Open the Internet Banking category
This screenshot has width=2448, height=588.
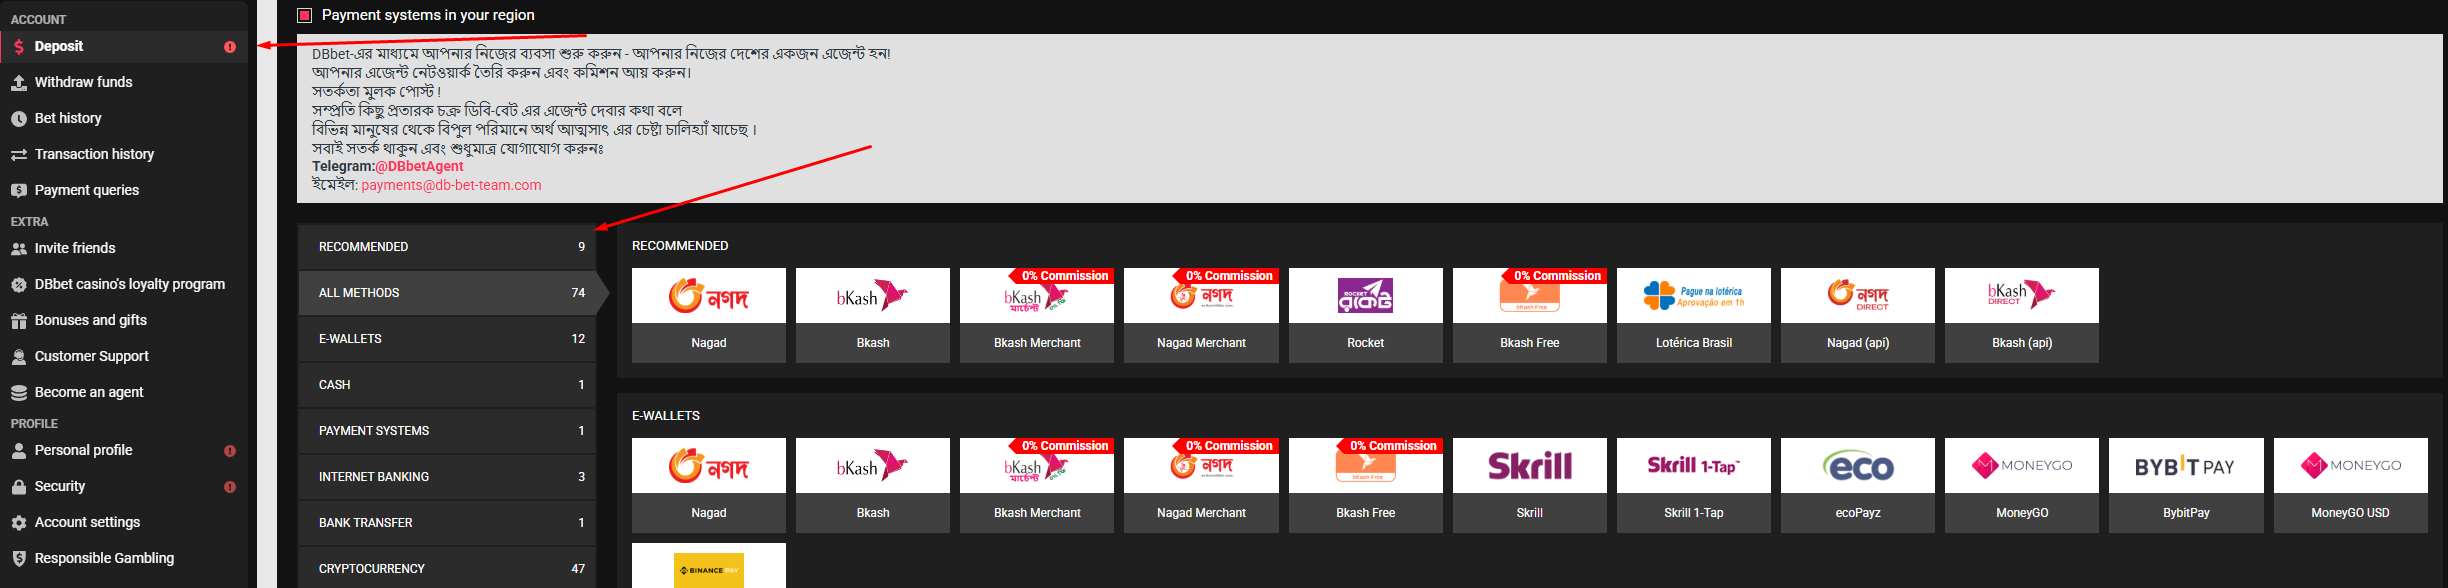pos(447,477)
